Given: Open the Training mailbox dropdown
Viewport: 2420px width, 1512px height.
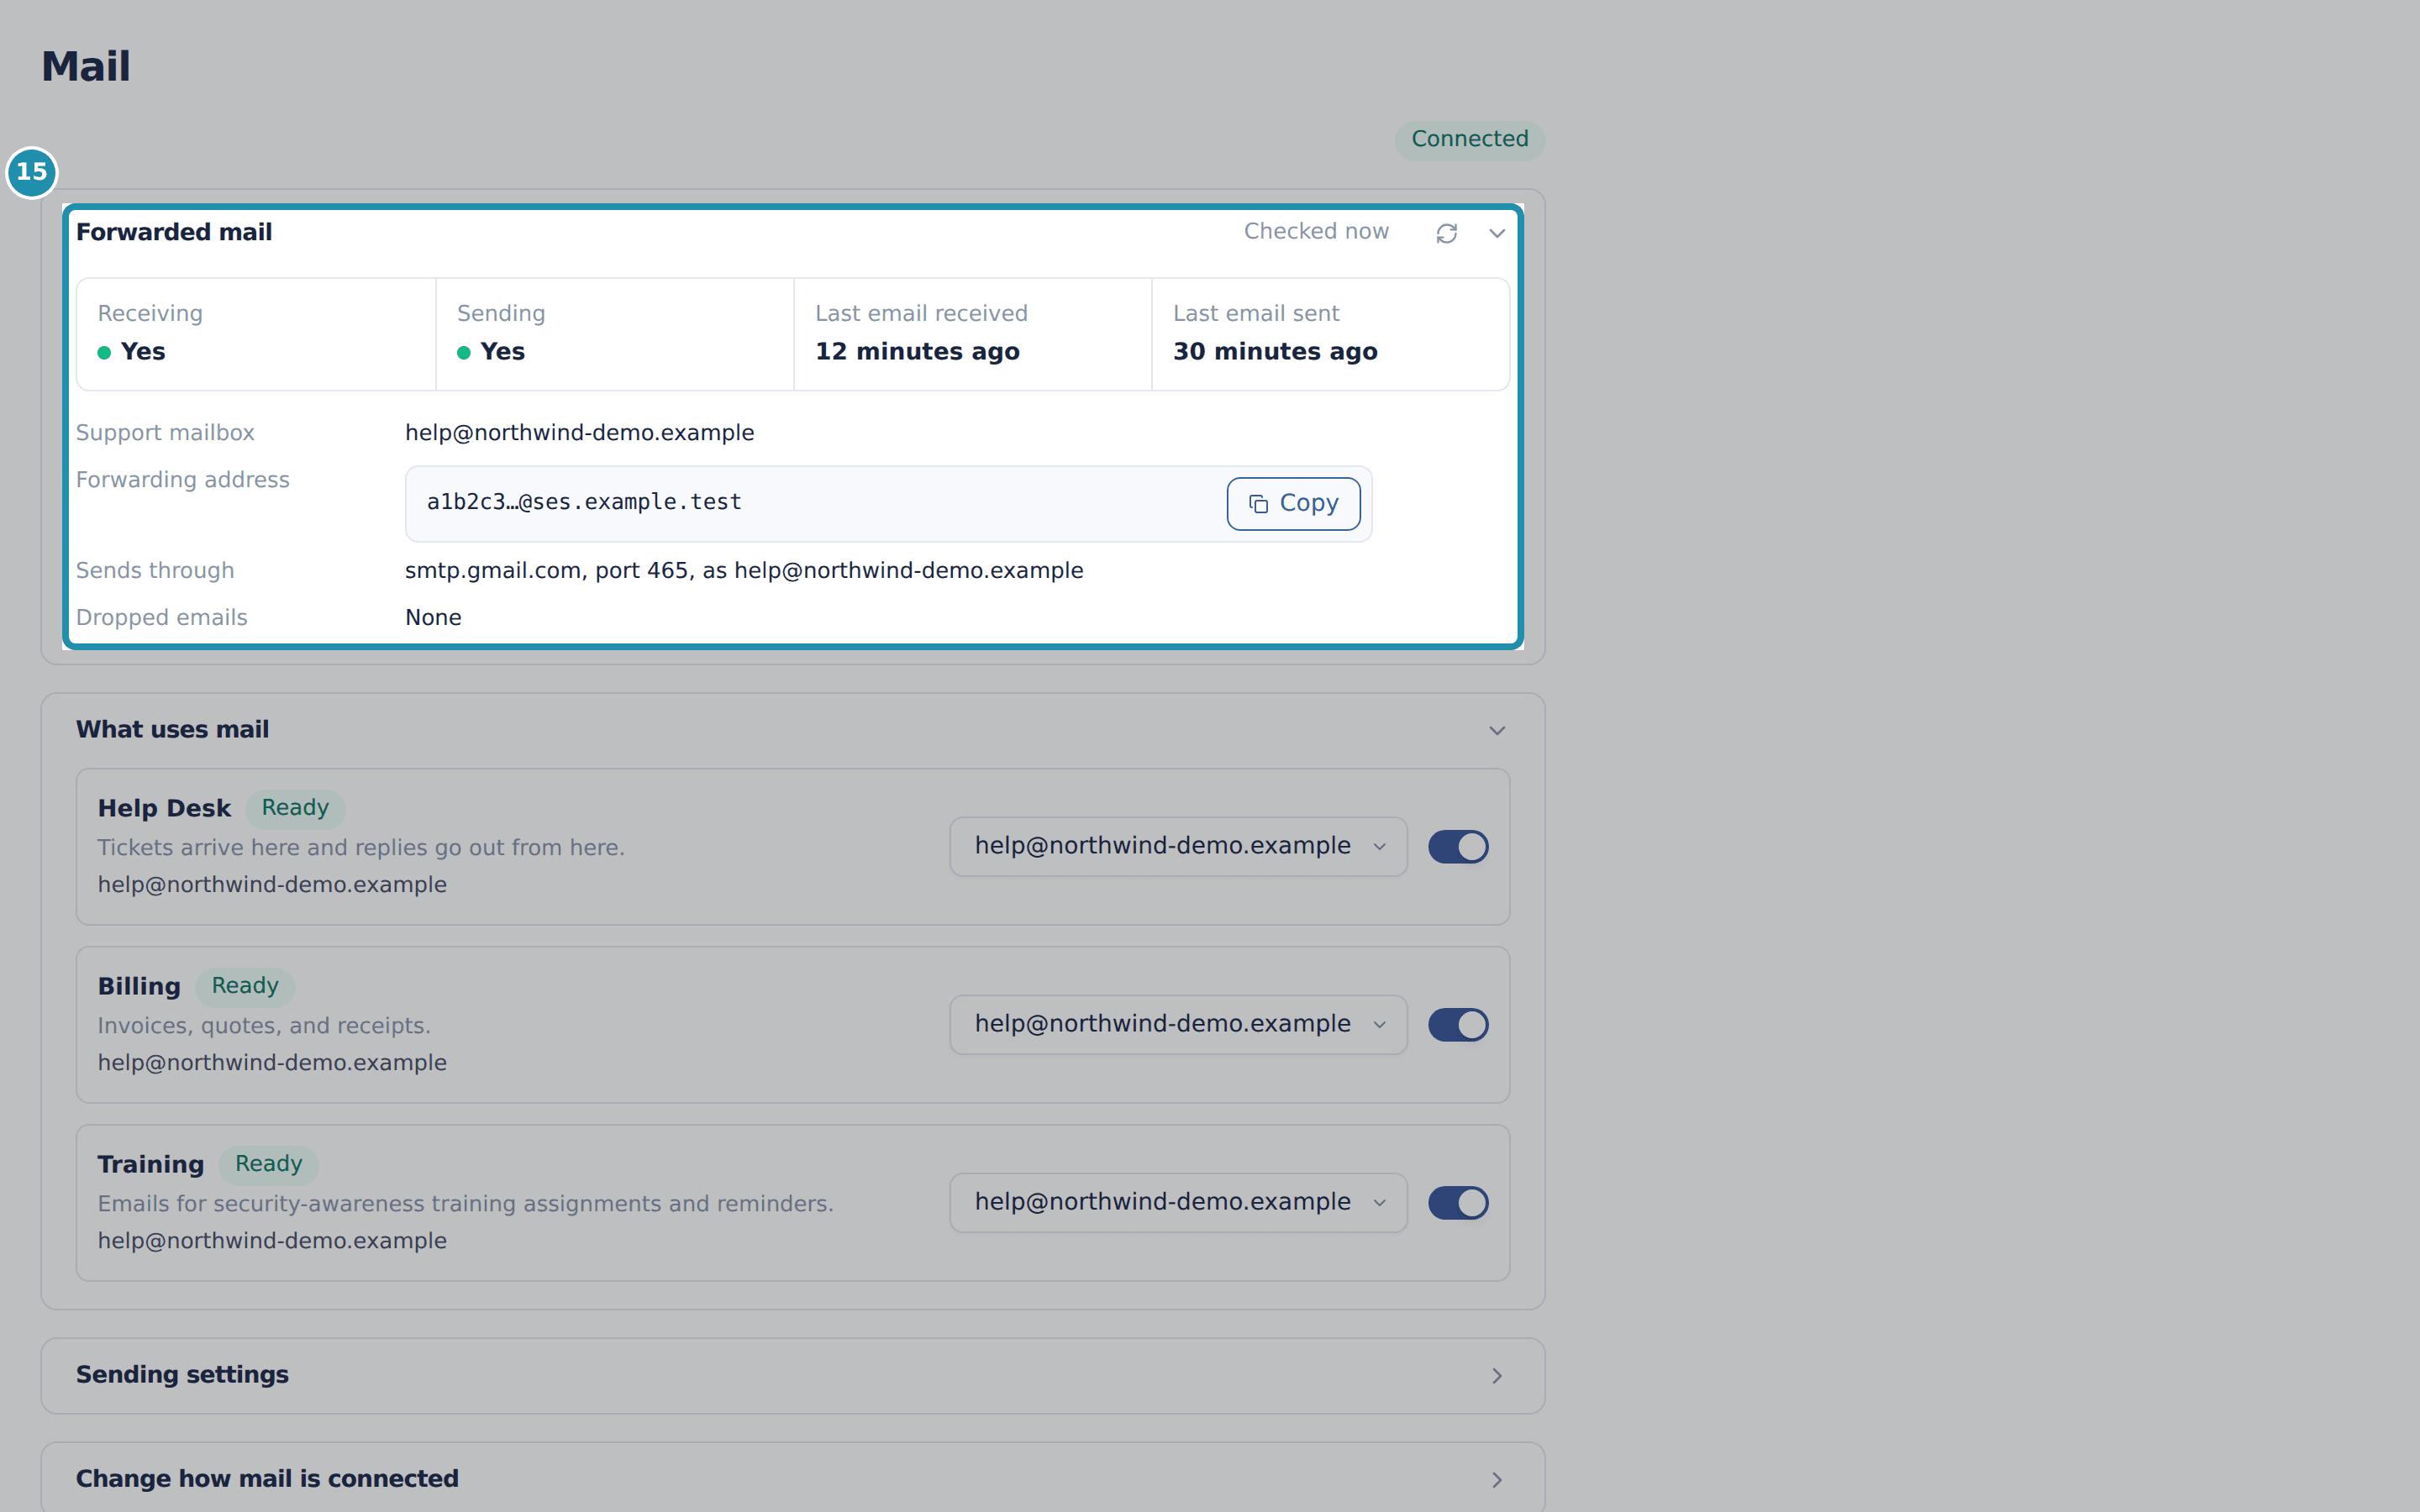Looking at the screenshot, I should pyautogui.click(x=1178, y=1202).
